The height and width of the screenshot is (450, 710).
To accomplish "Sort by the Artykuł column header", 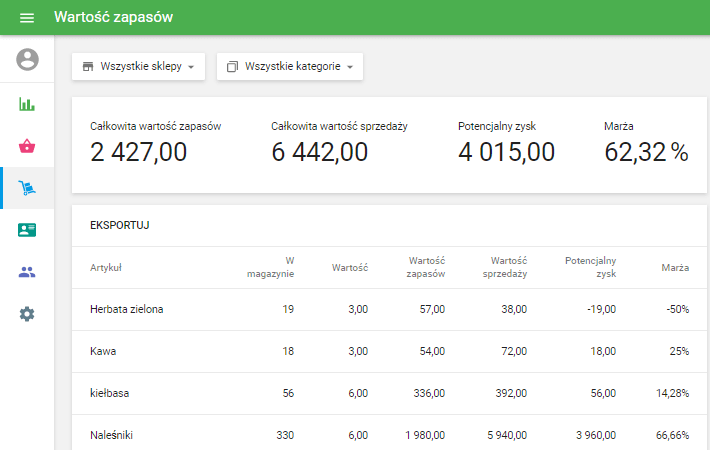I will coord(106,268).
